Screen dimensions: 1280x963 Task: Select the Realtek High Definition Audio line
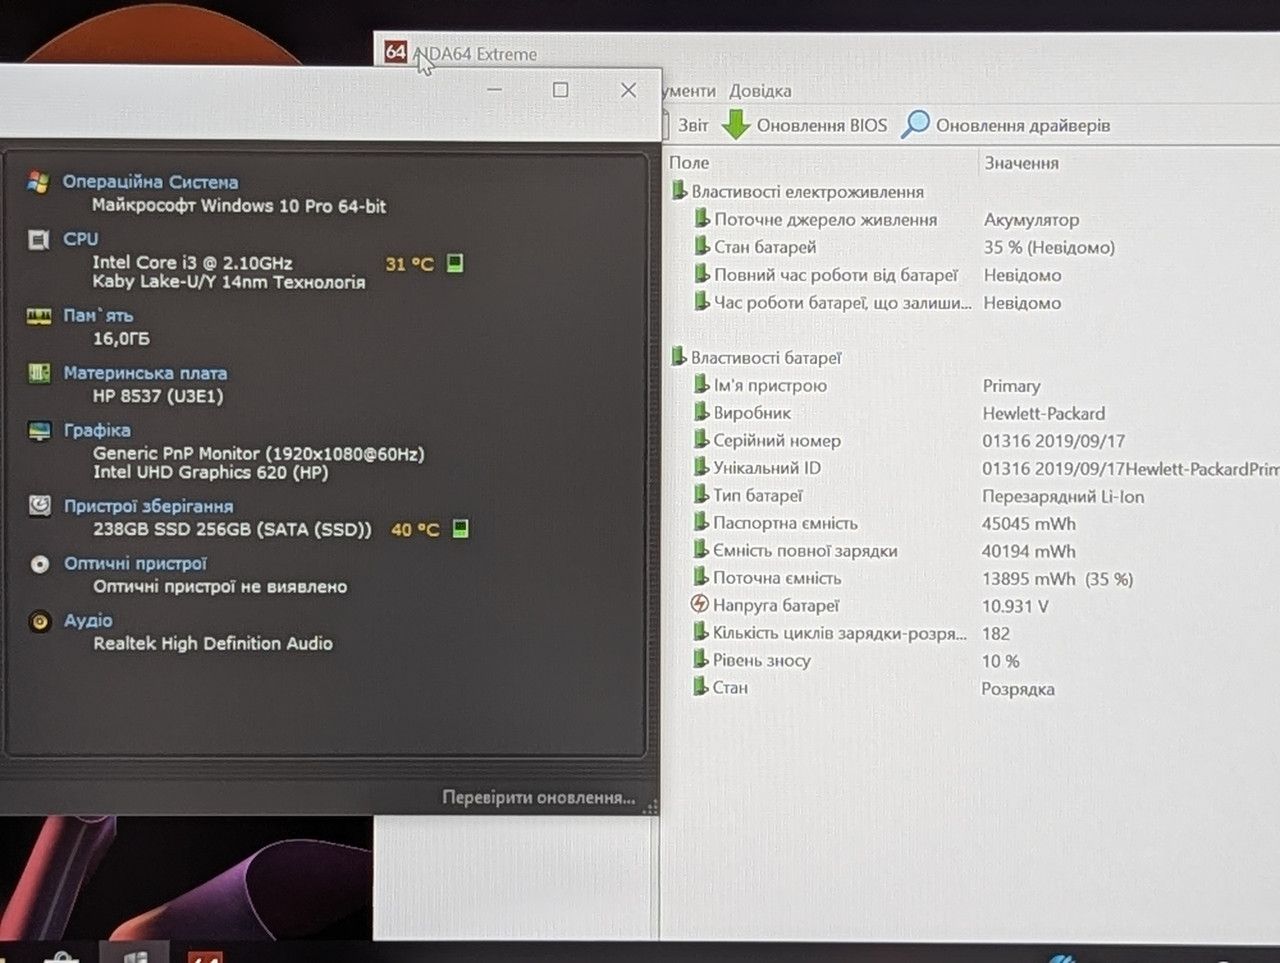tap(213, 643)
